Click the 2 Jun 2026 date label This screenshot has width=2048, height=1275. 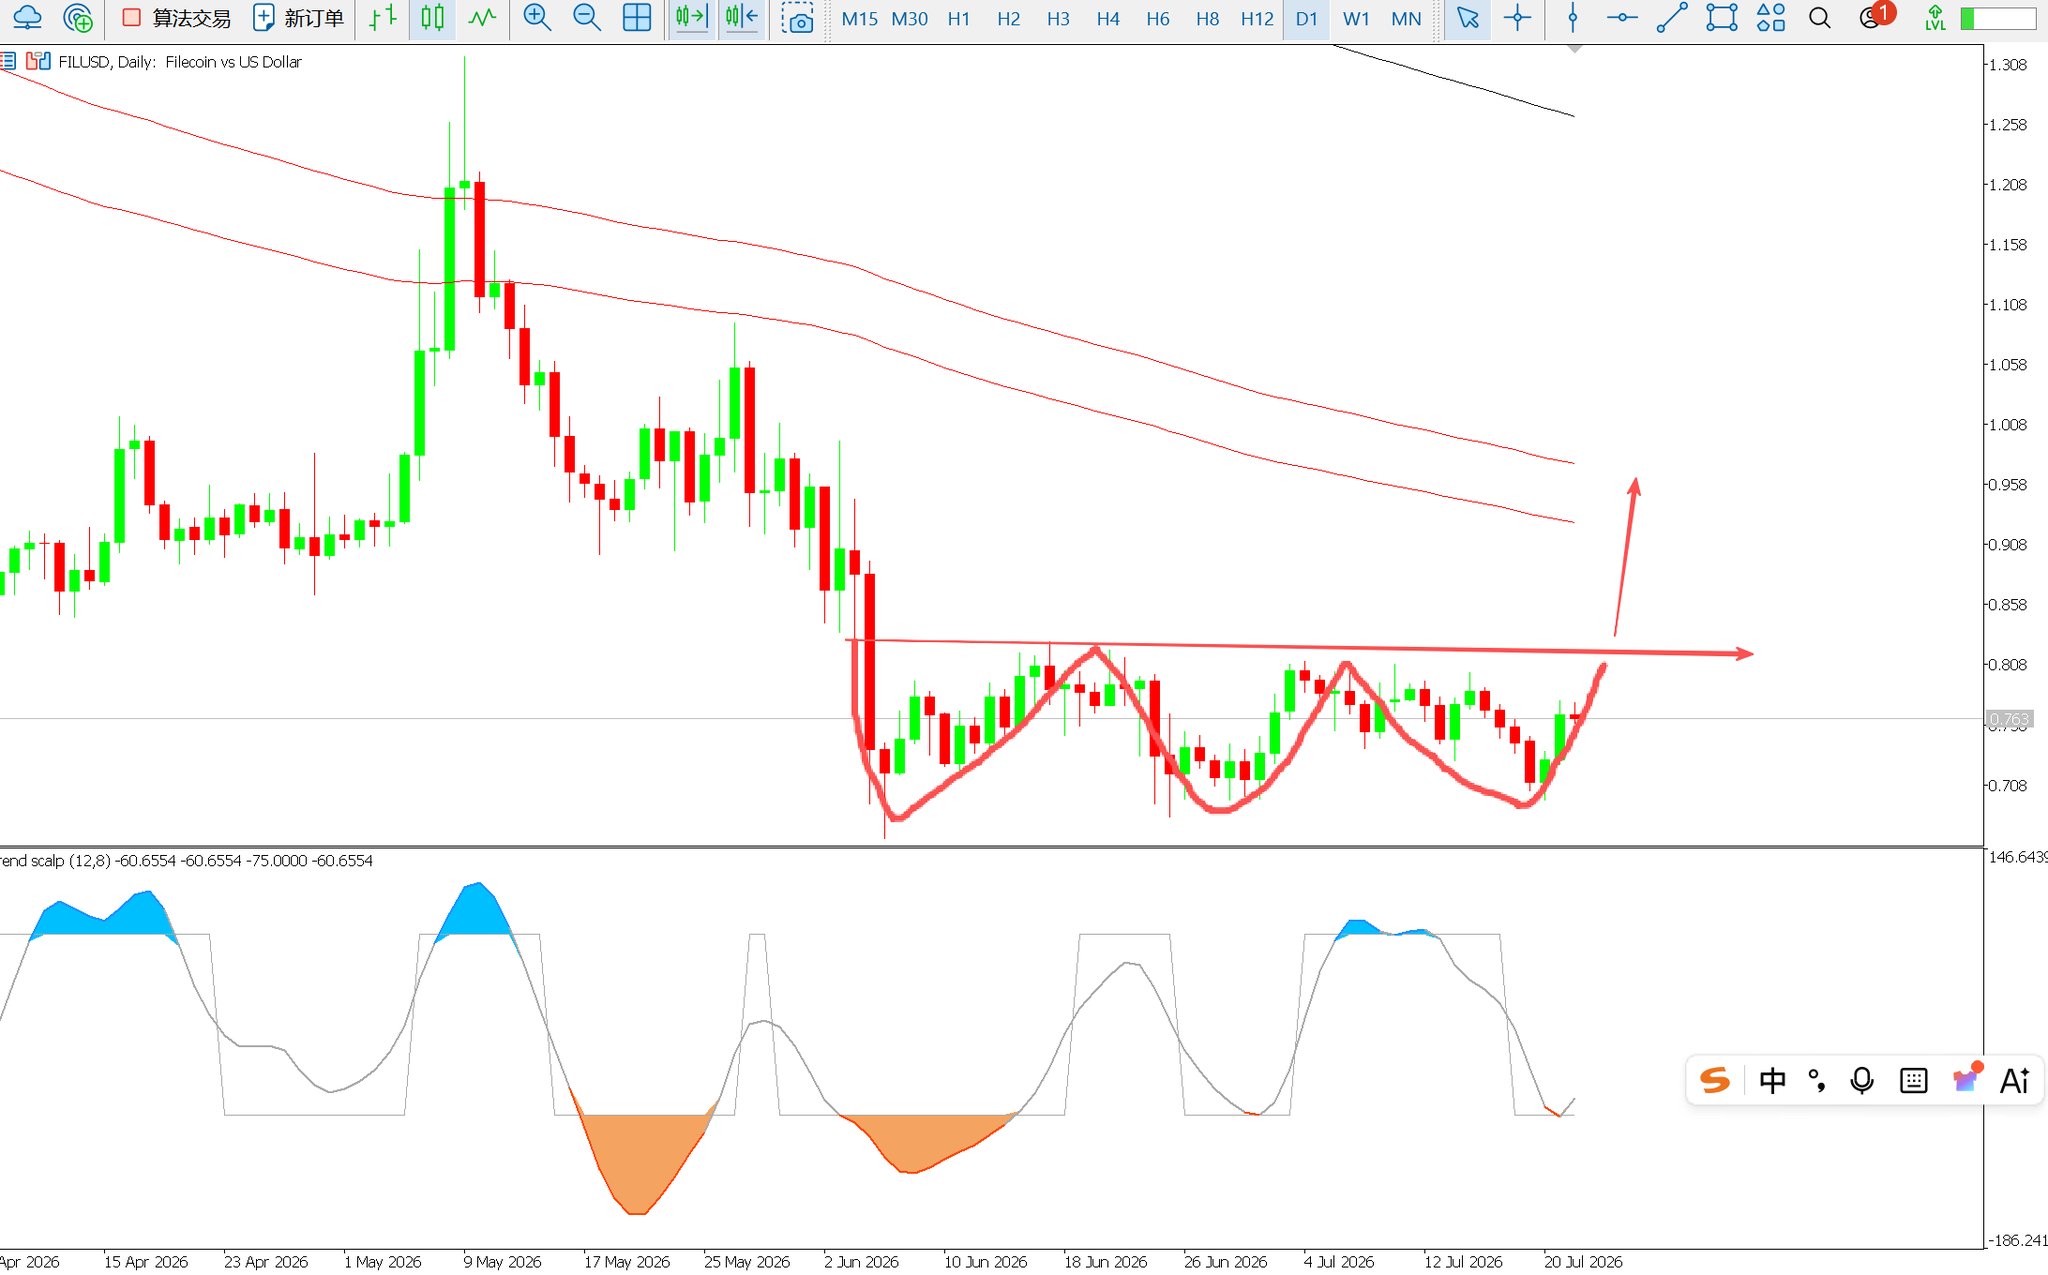coord(861,1262)
